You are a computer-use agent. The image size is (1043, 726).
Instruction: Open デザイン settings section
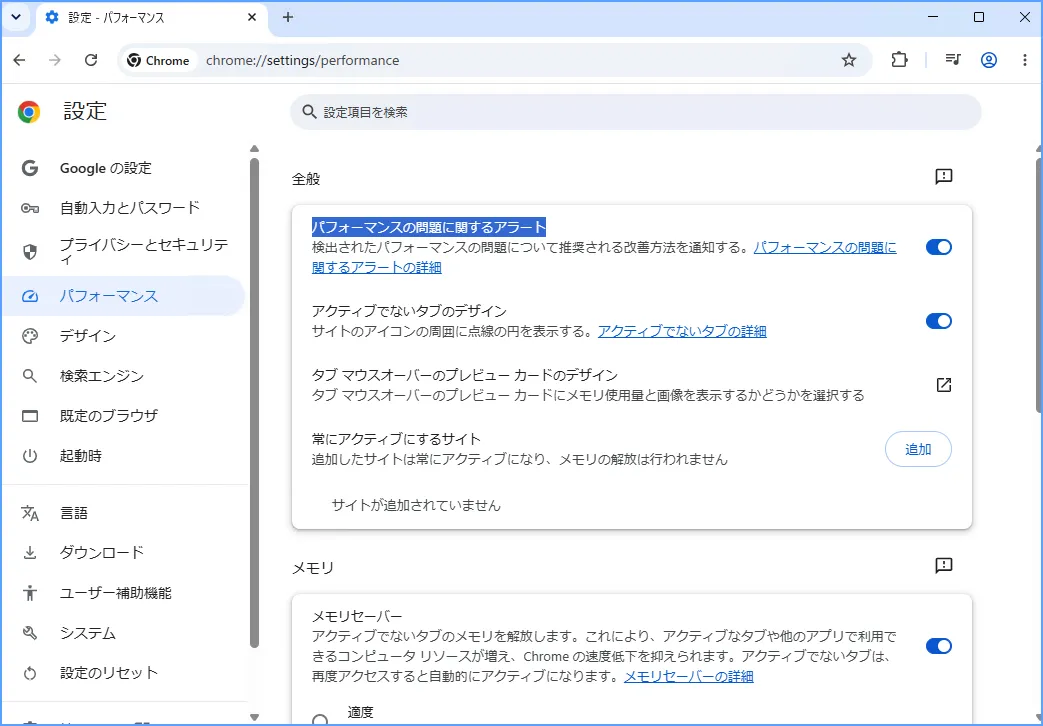[x=124, y=336]
